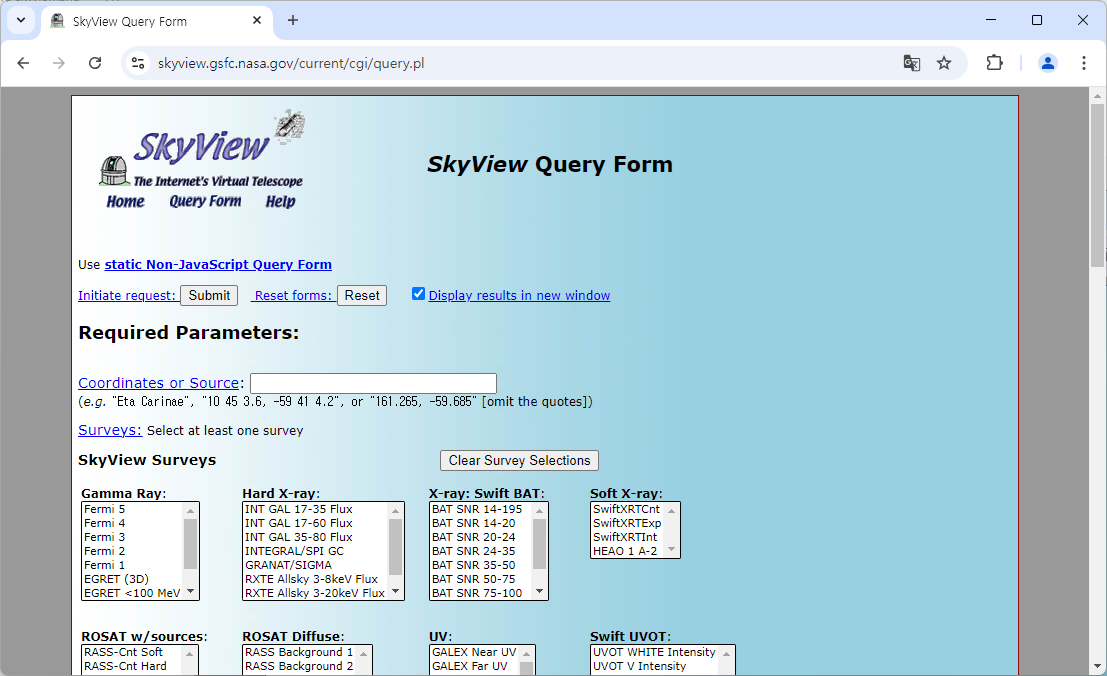Submit the query form

(209, 296)
